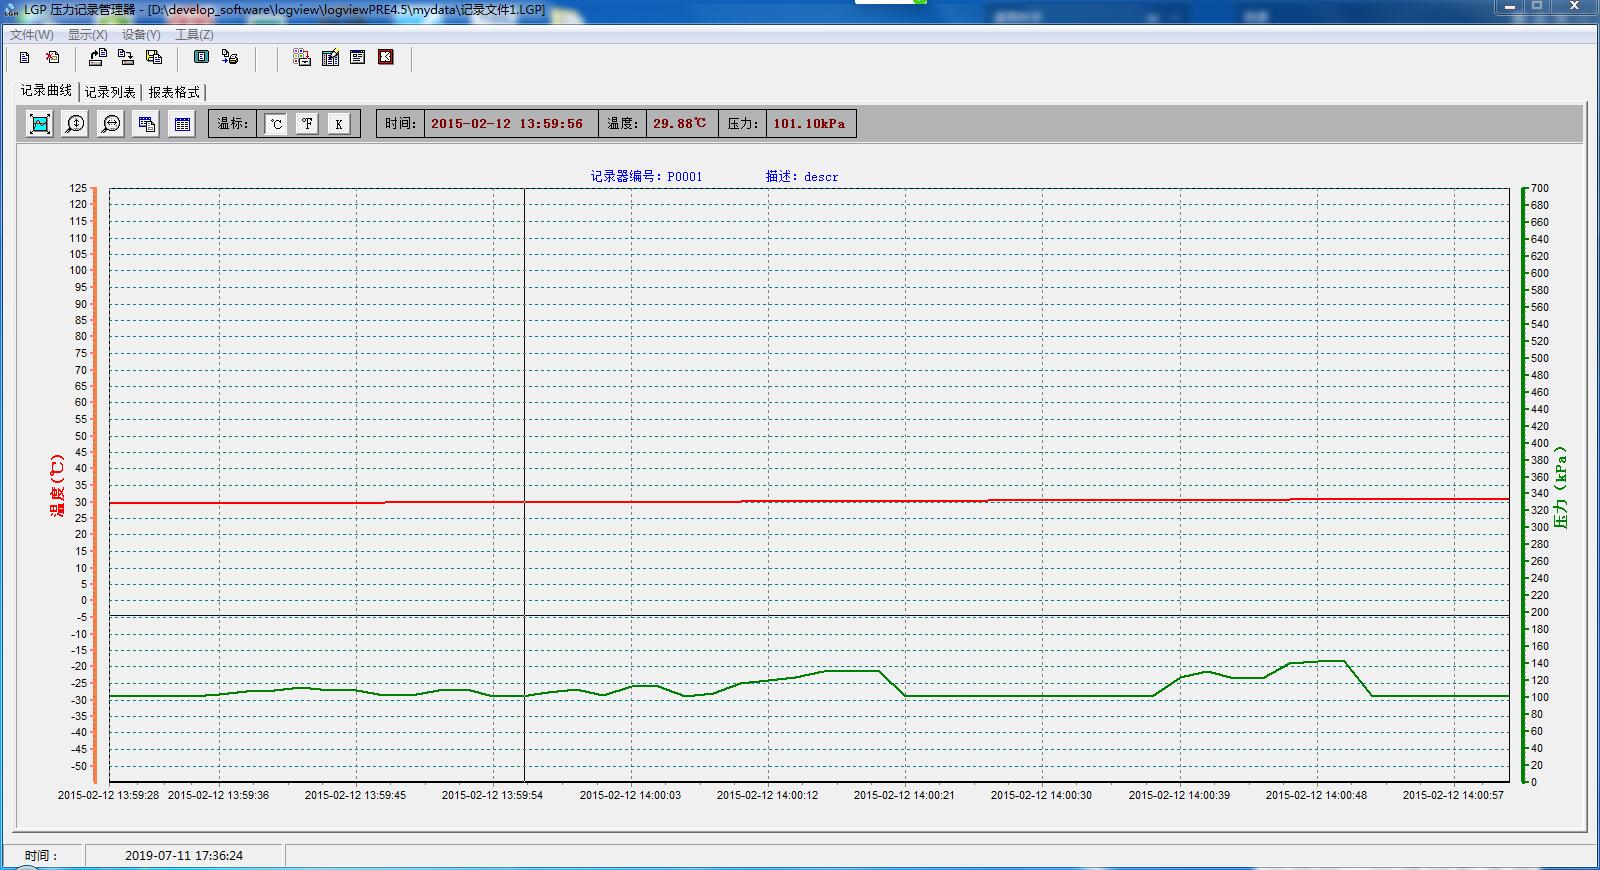
Task: Click the red close-file document icon
Action: point(53,58)
